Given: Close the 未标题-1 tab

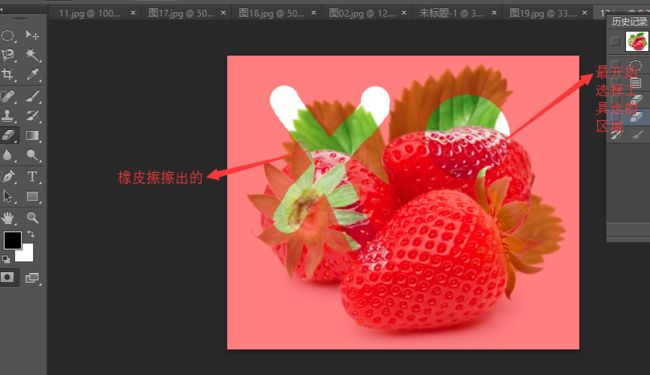Looking at the screenshot, I should click(494, 13).
